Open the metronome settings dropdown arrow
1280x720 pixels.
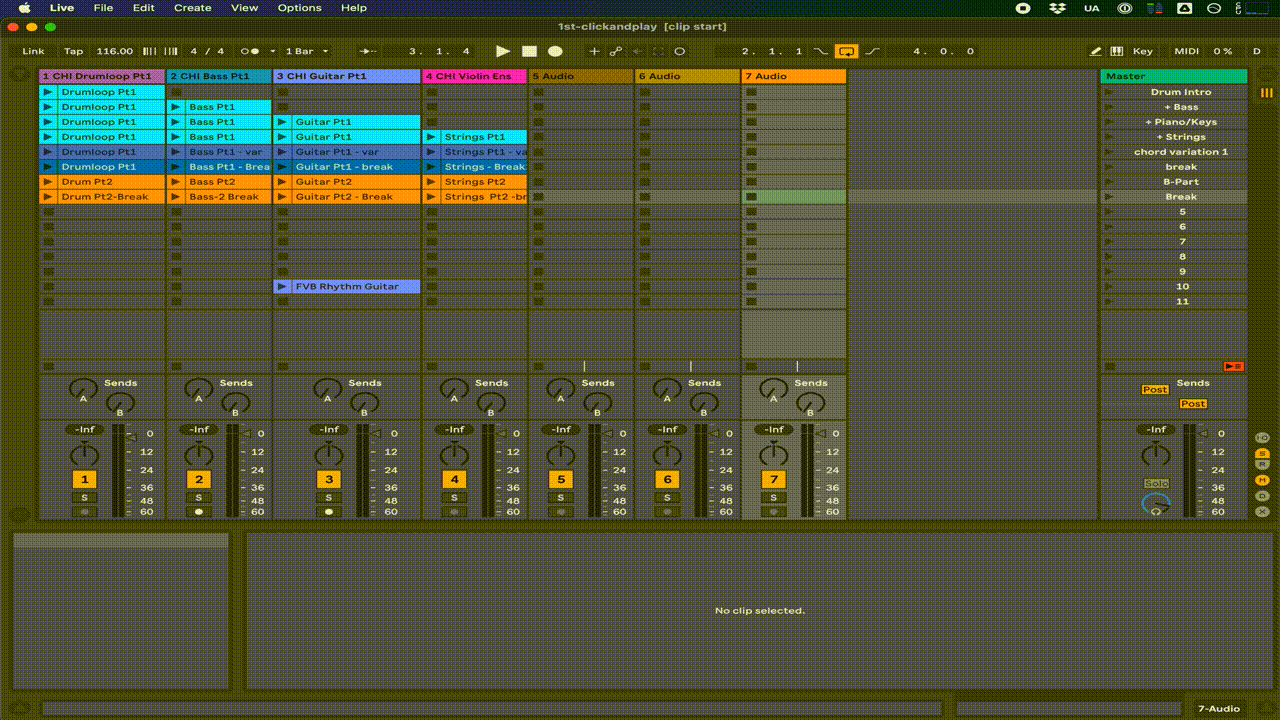271,51
